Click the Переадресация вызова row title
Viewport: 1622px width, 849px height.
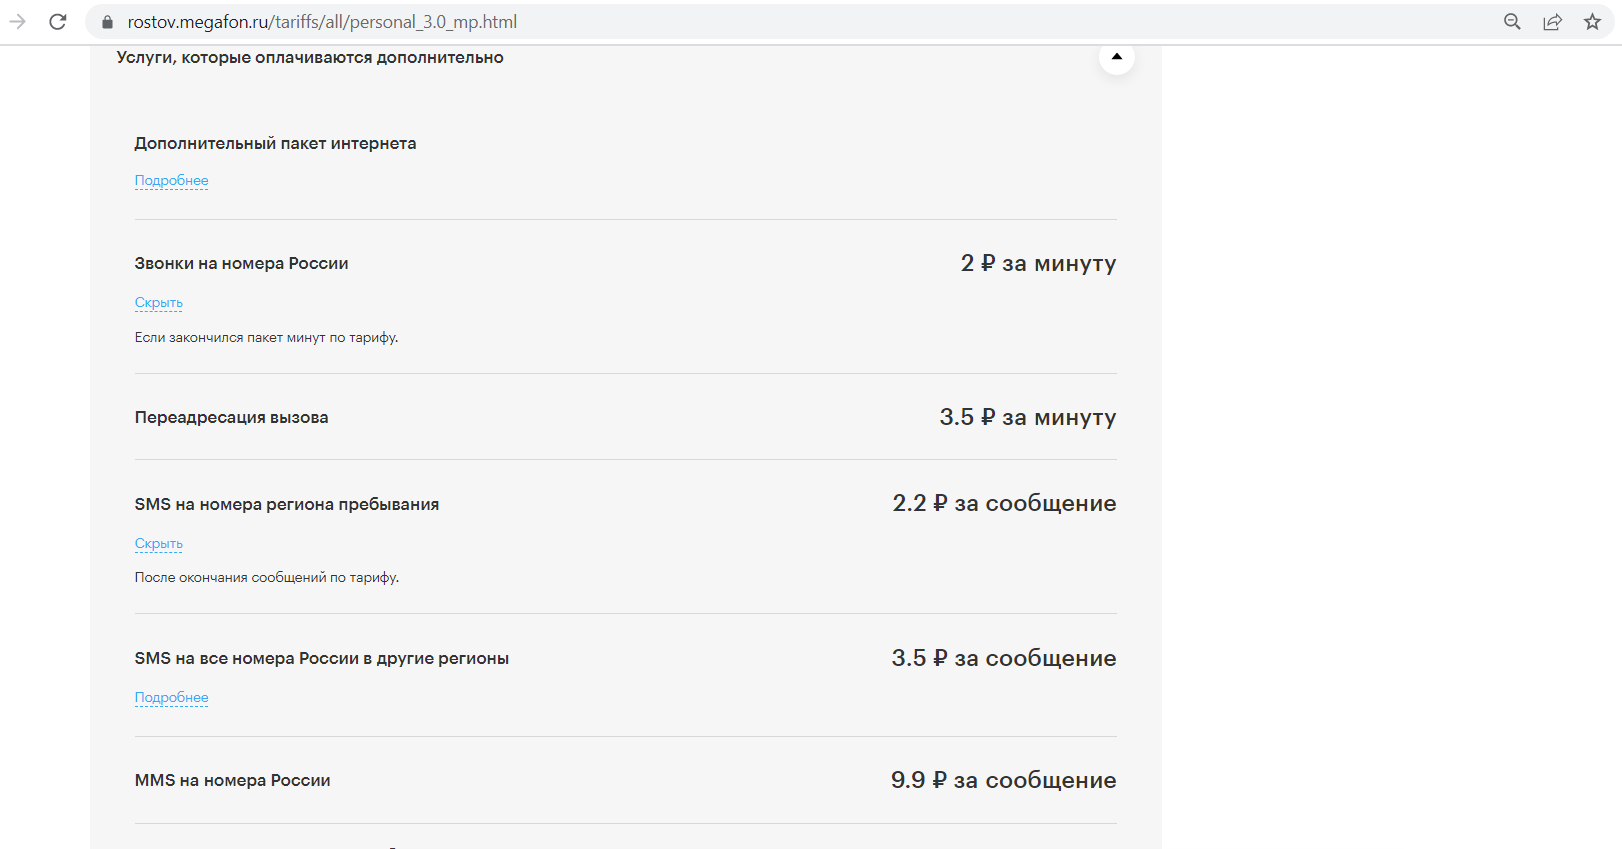point(231,418)
